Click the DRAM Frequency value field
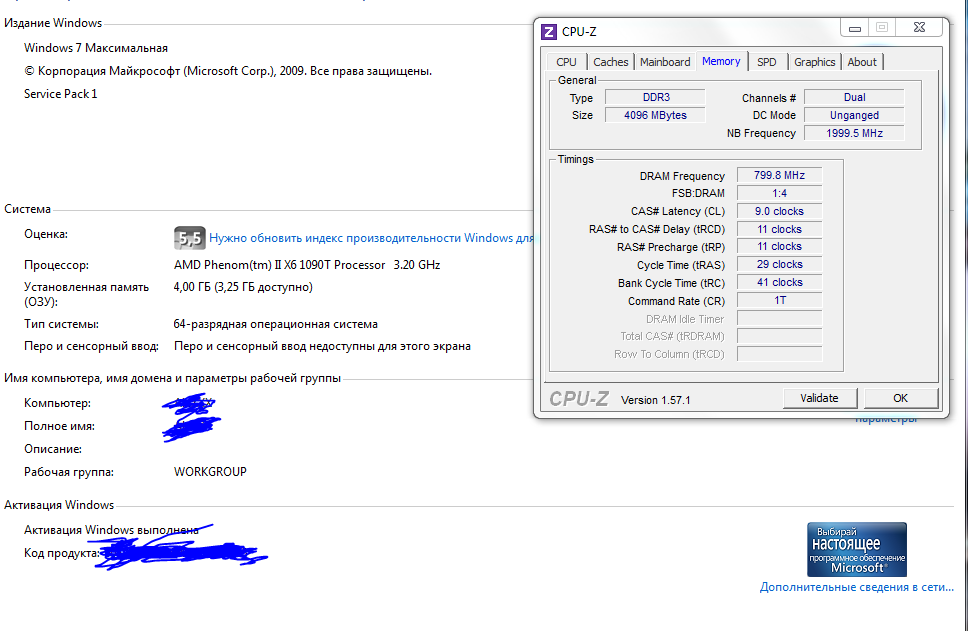 [779, 175]
